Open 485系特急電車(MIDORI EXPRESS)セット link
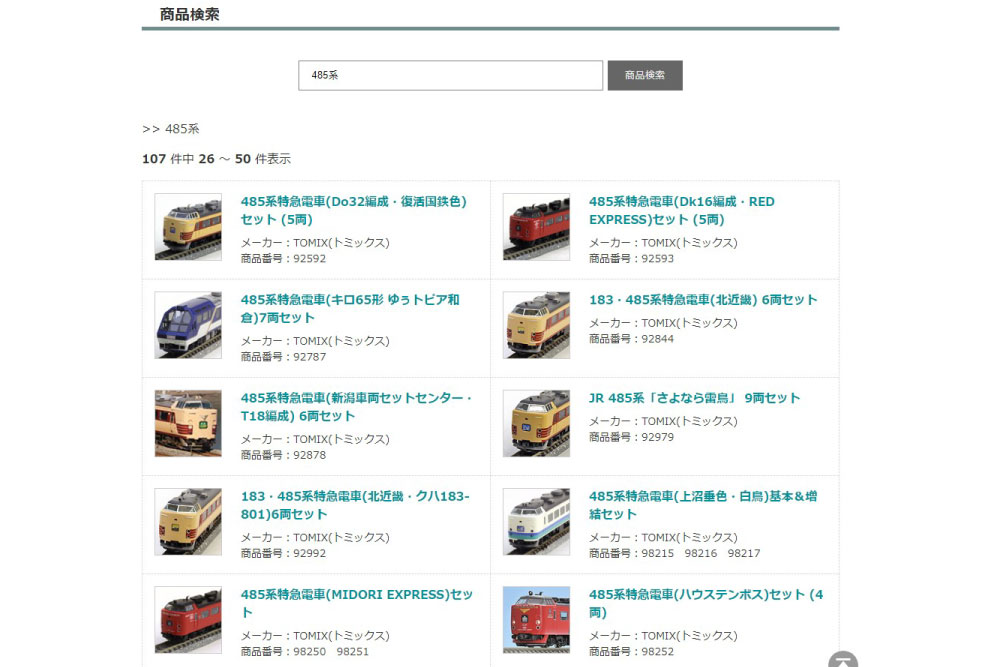Screen dimensions: 1000x667 click(357, 603)
